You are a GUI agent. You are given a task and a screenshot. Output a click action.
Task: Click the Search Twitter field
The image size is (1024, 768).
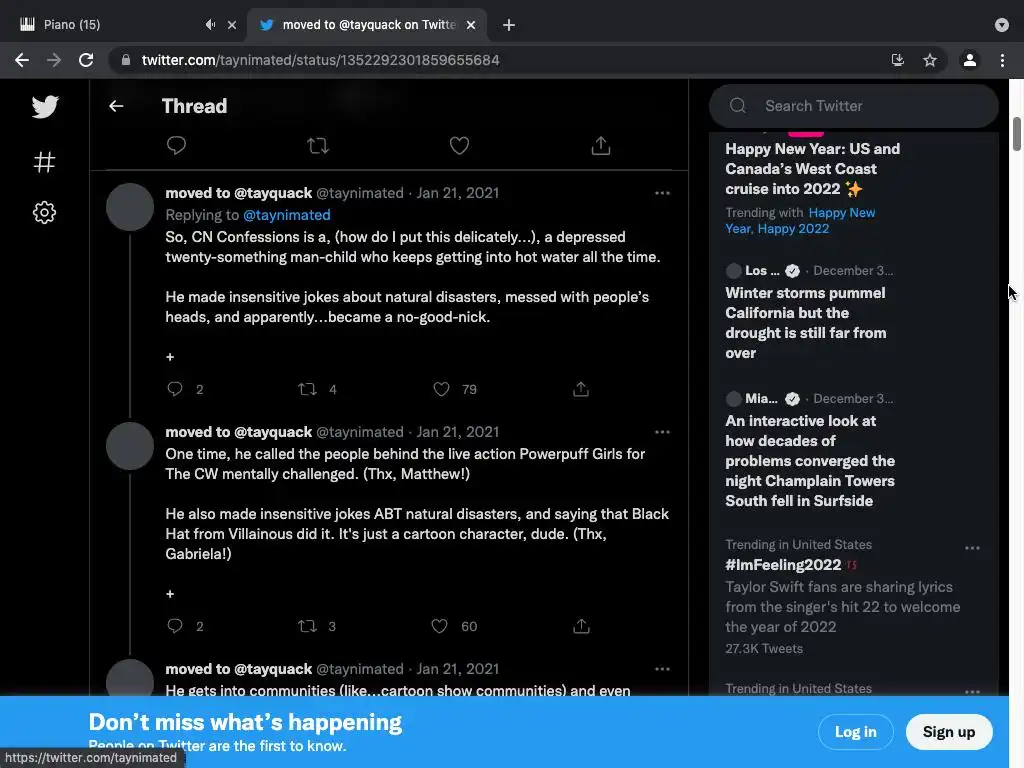[854, 106]
